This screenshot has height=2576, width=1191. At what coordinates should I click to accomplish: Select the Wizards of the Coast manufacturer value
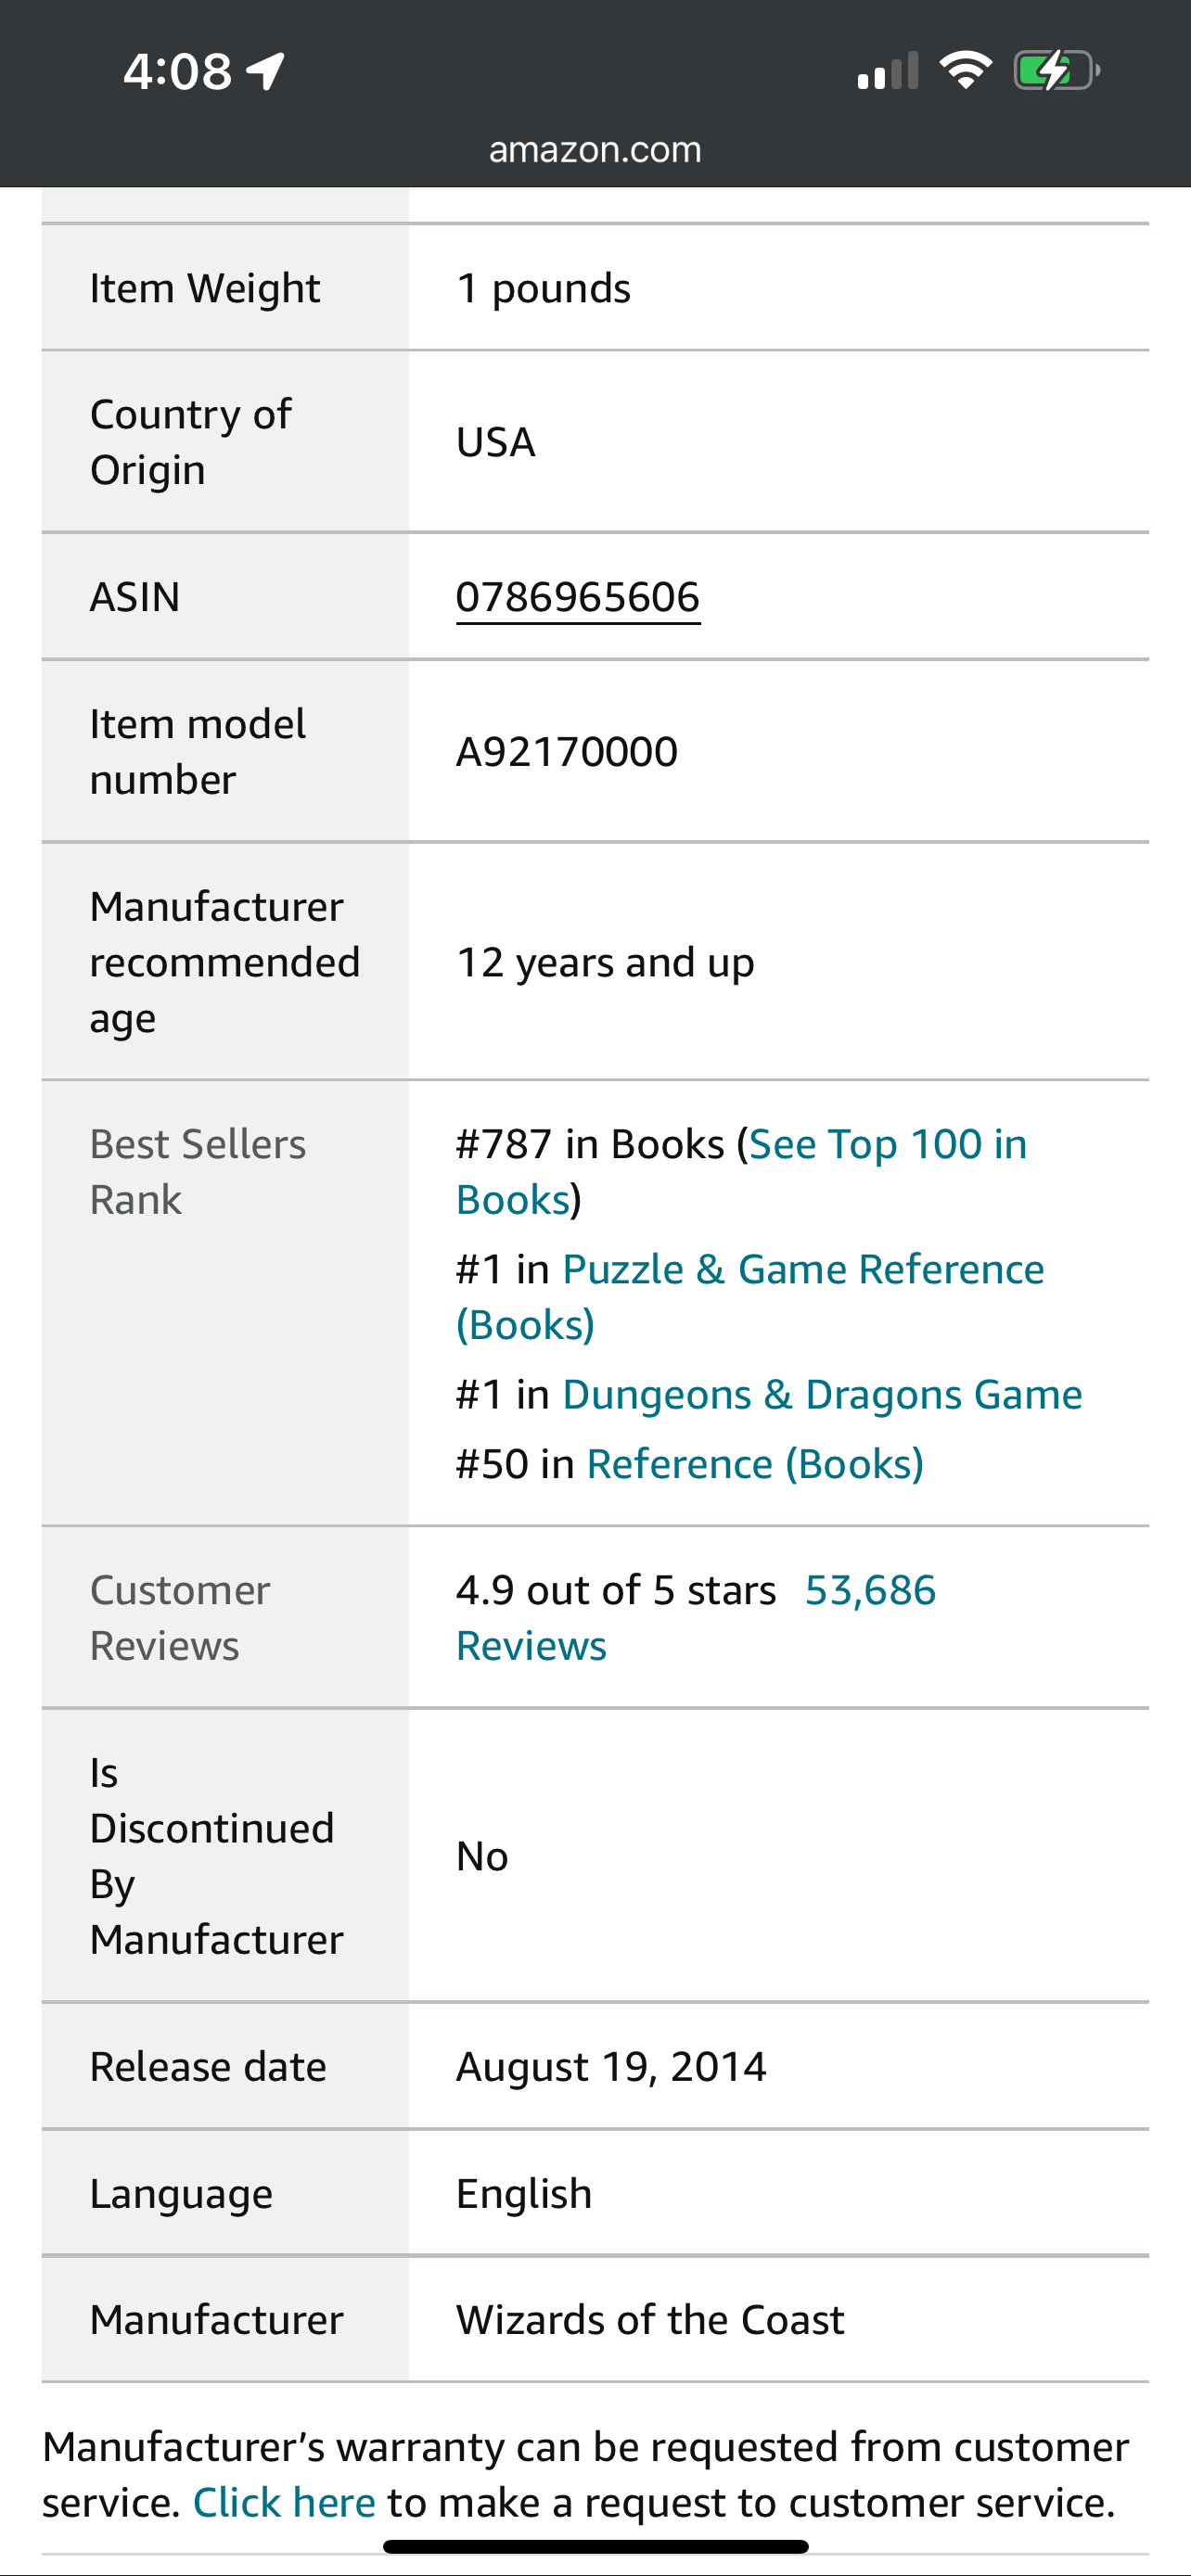click(x=650, y=2319)
